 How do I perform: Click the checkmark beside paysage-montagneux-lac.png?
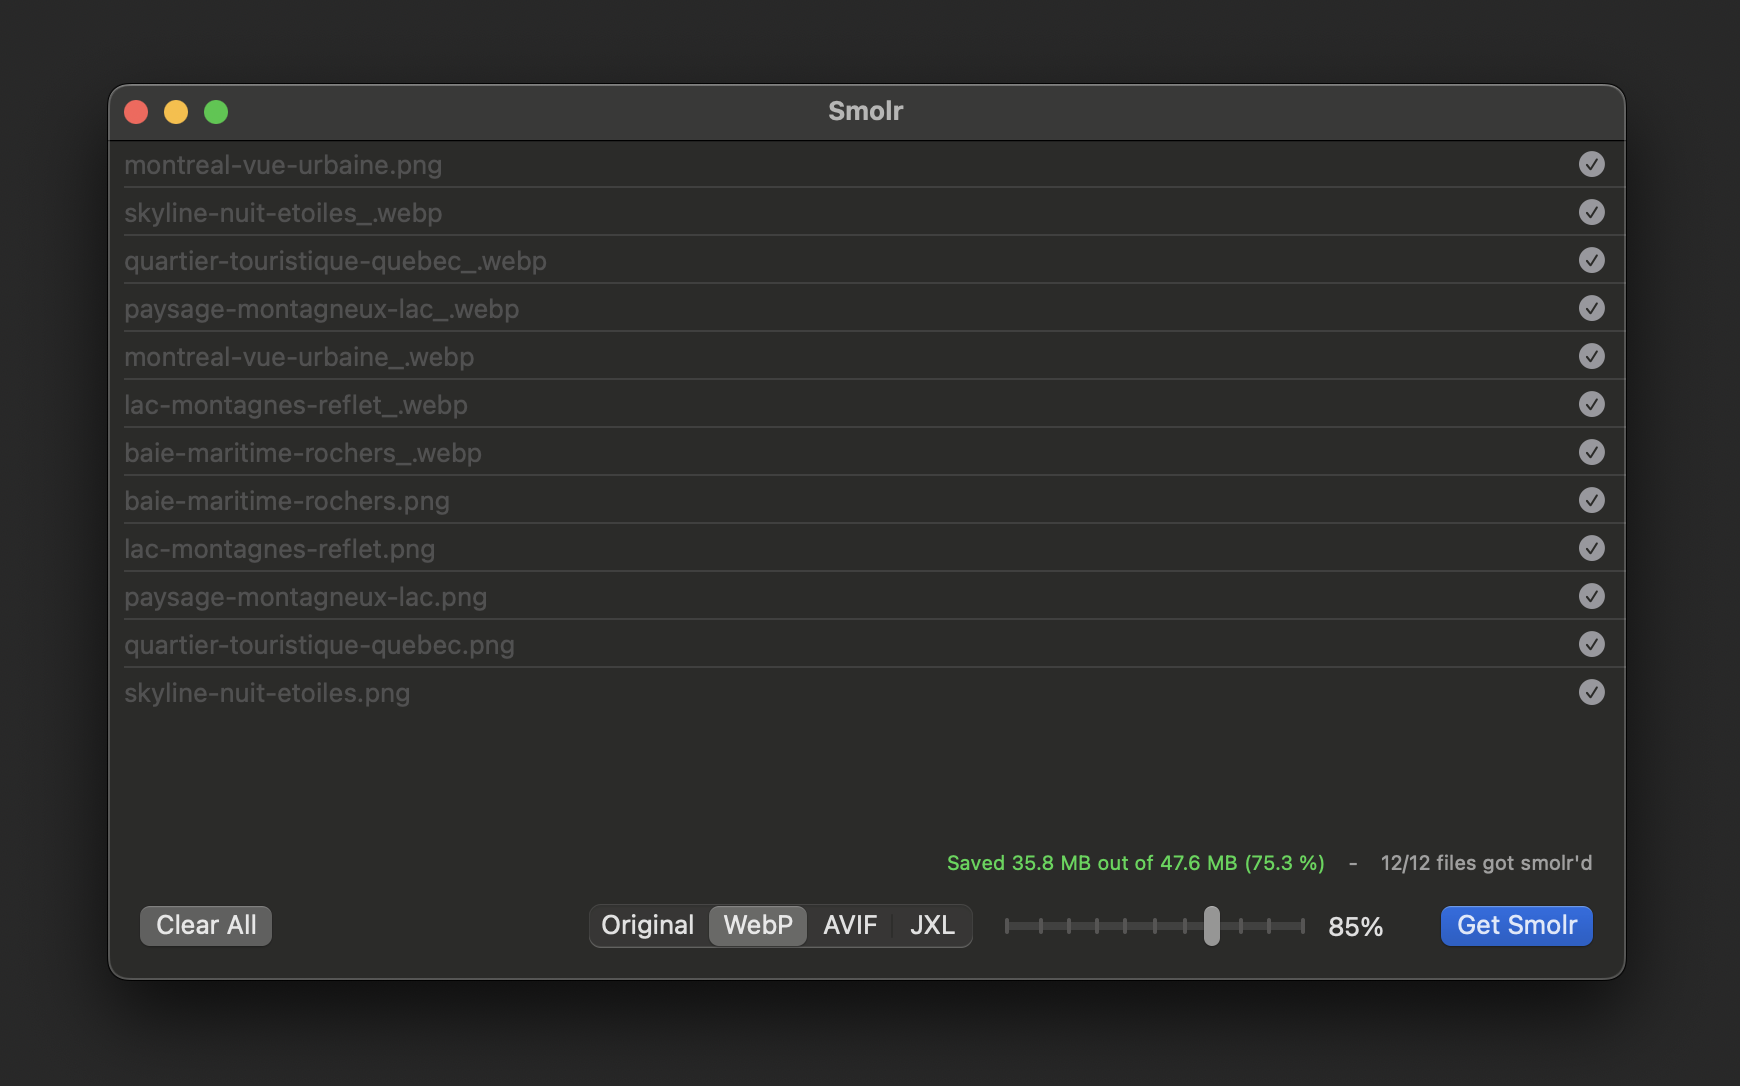point(1592,596)
